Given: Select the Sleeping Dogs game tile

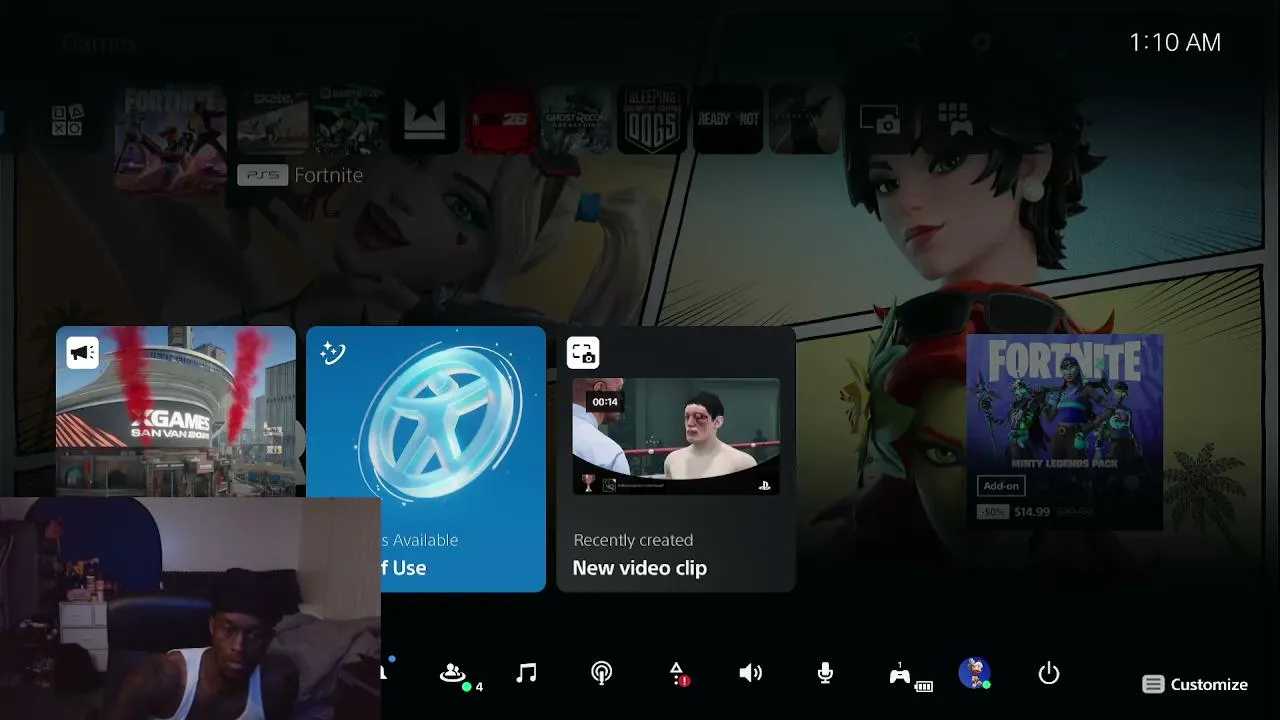Looking at the screenshot, I should 652,120.
